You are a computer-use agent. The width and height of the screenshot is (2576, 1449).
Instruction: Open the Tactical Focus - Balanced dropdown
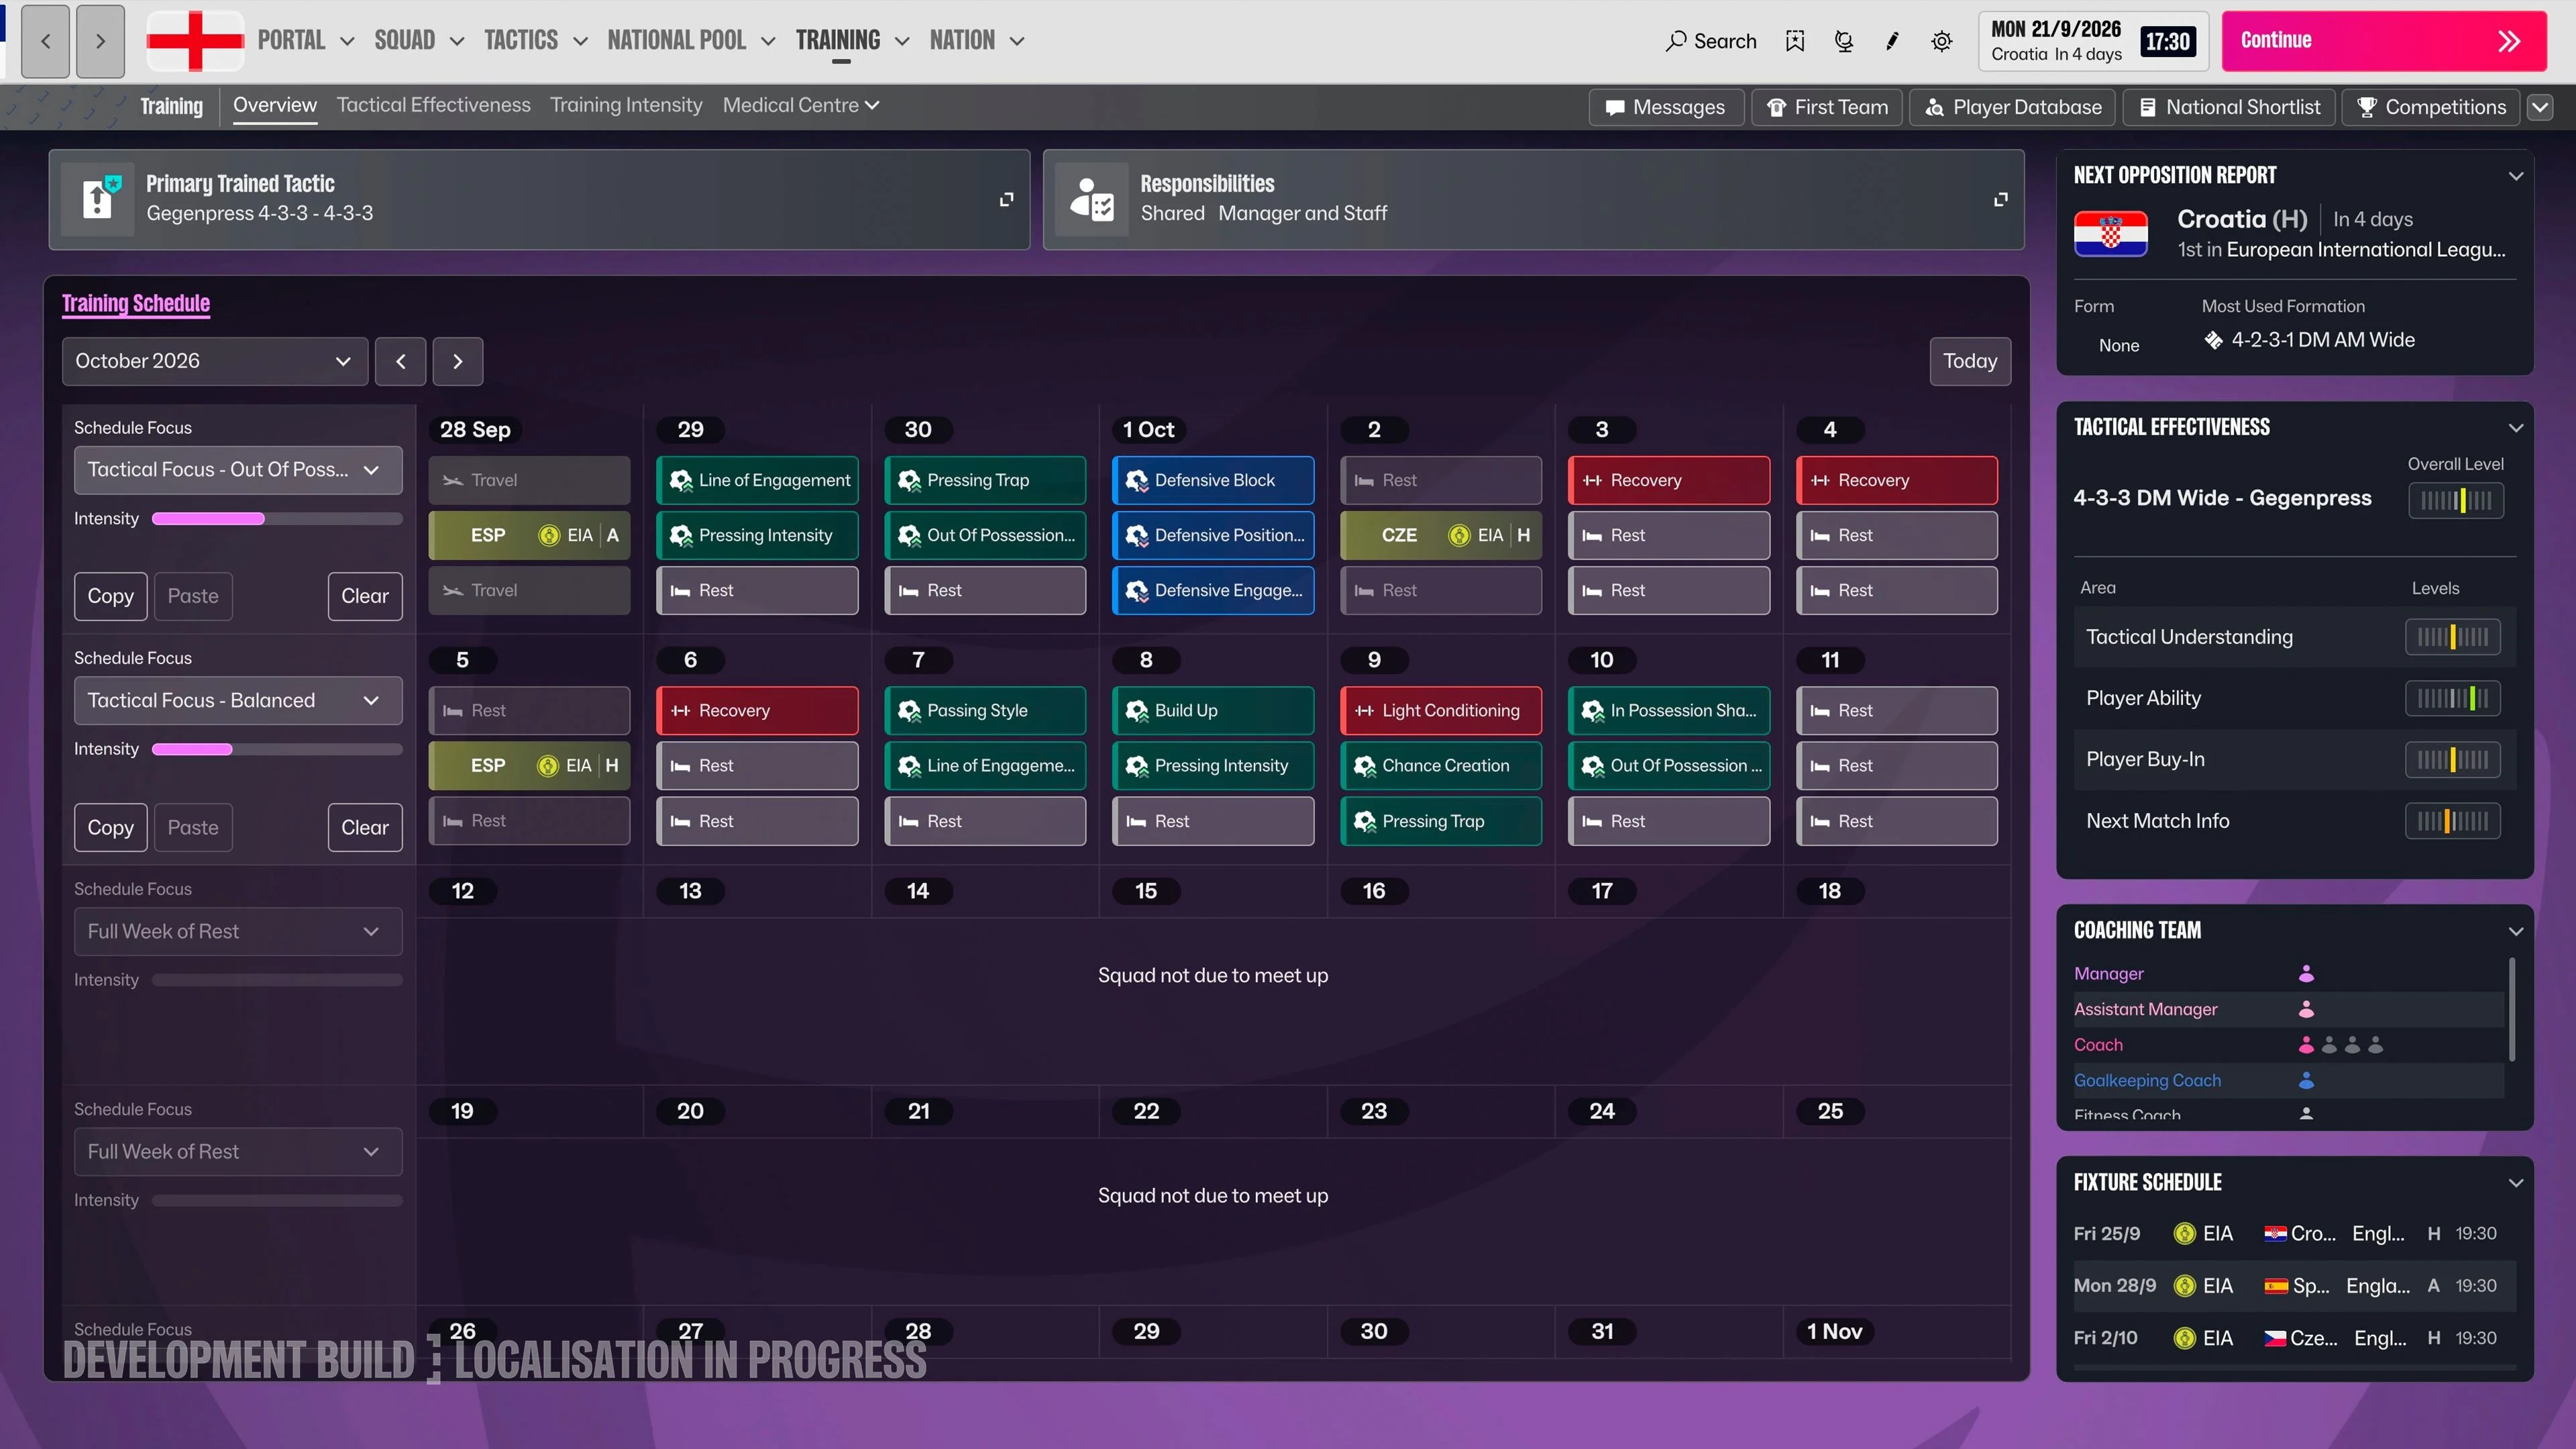pyautogui.click(x=238, y=700)
